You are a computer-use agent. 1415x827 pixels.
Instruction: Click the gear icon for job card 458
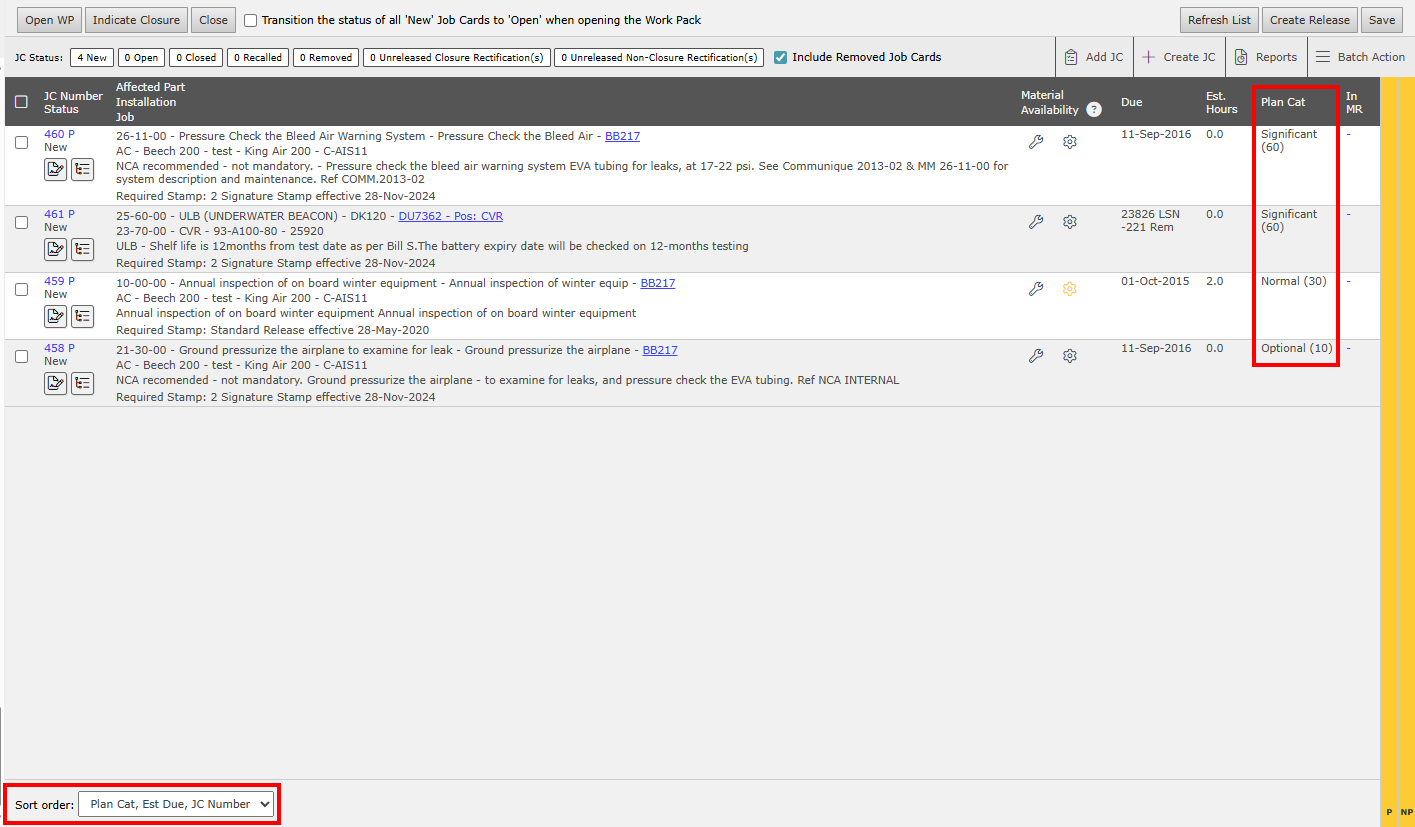[1069, 356]
